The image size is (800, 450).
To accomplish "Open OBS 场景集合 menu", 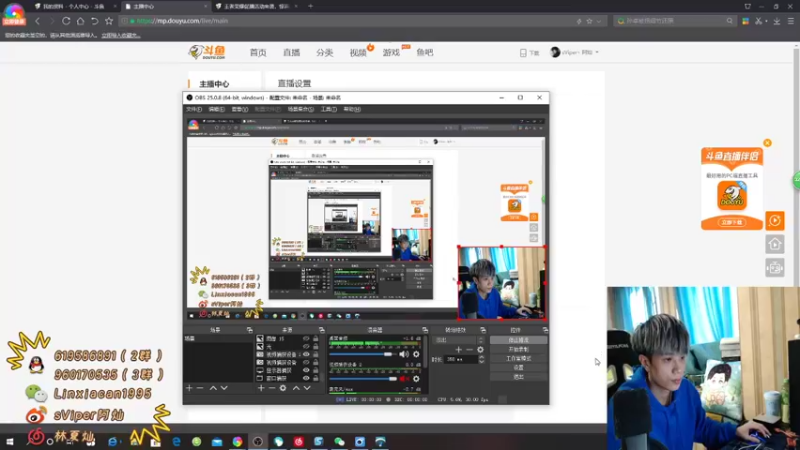I will point(301,109).
